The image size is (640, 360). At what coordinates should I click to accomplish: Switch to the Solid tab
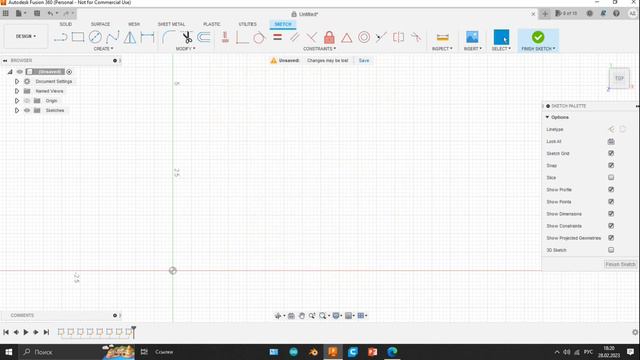point(65,24)
